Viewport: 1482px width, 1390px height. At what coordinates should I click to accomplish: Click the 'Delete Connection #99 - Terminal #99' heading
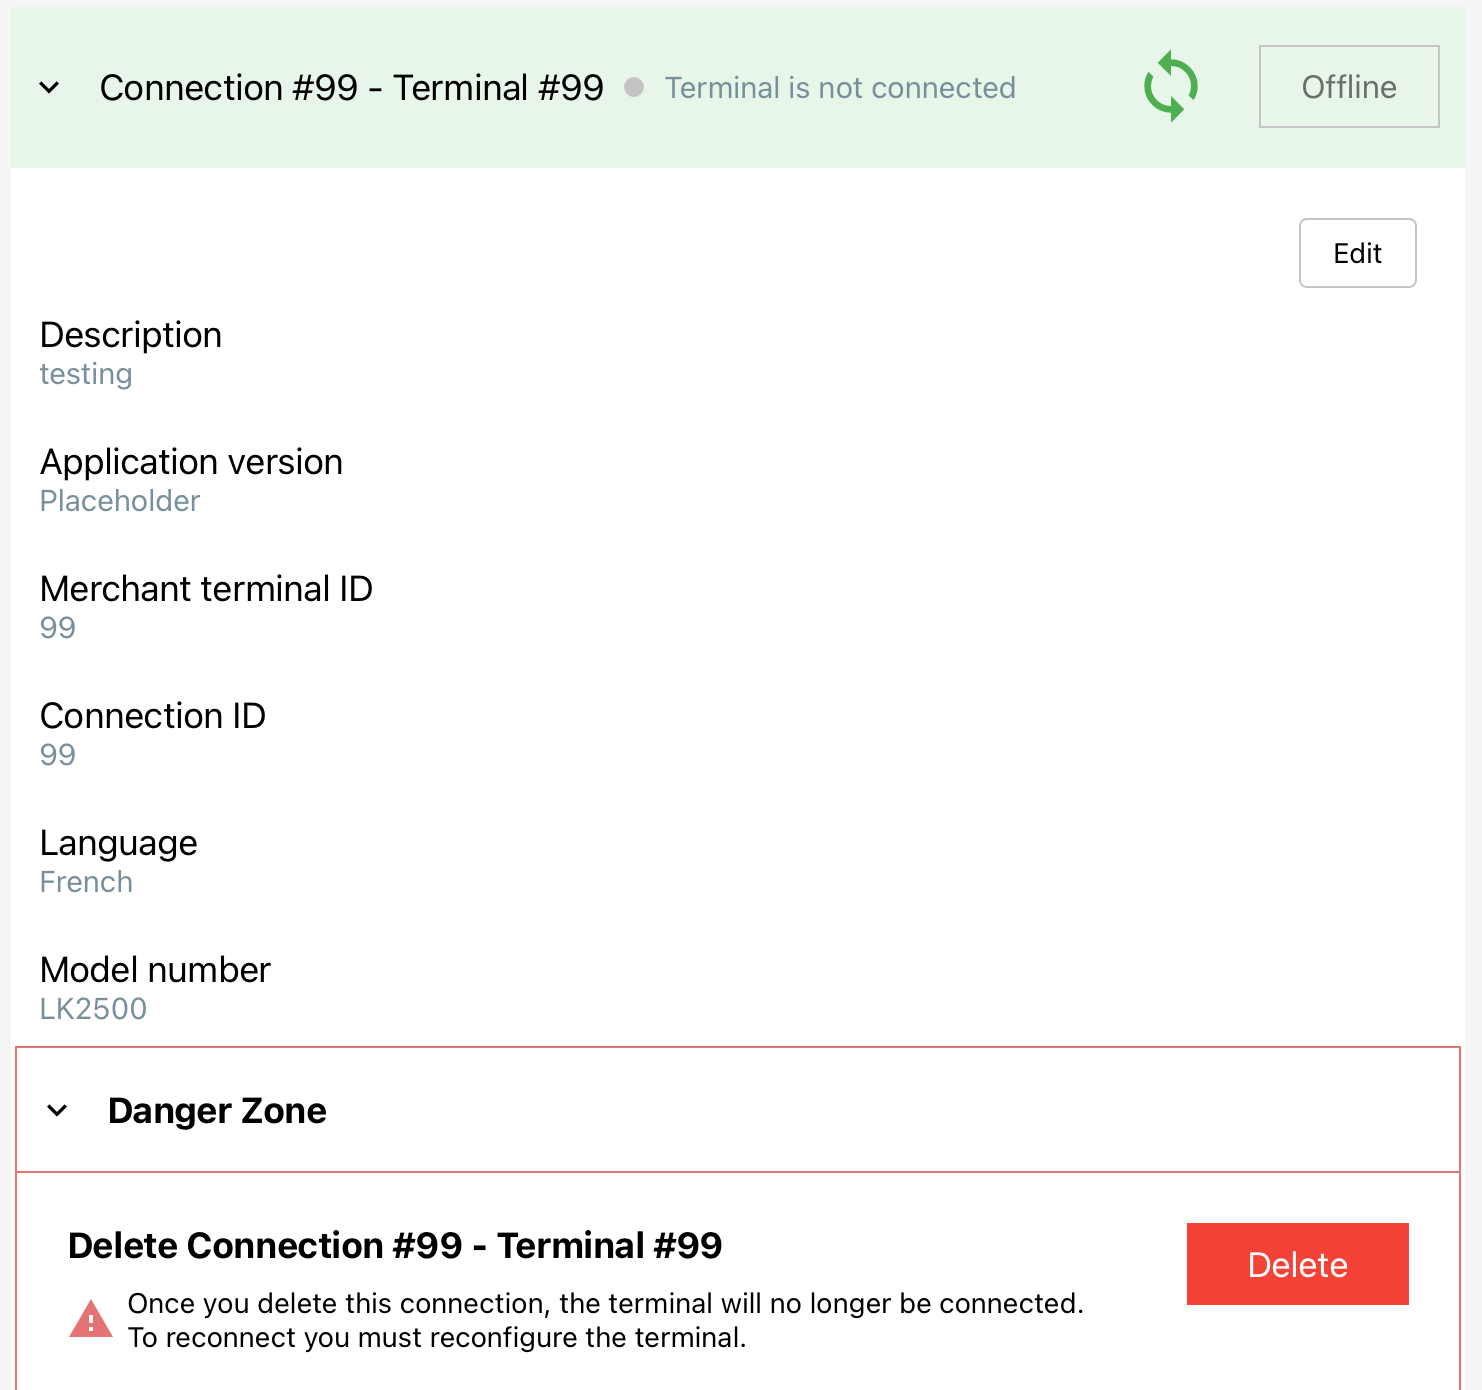pyautogui.click(x=395, y=1246)
